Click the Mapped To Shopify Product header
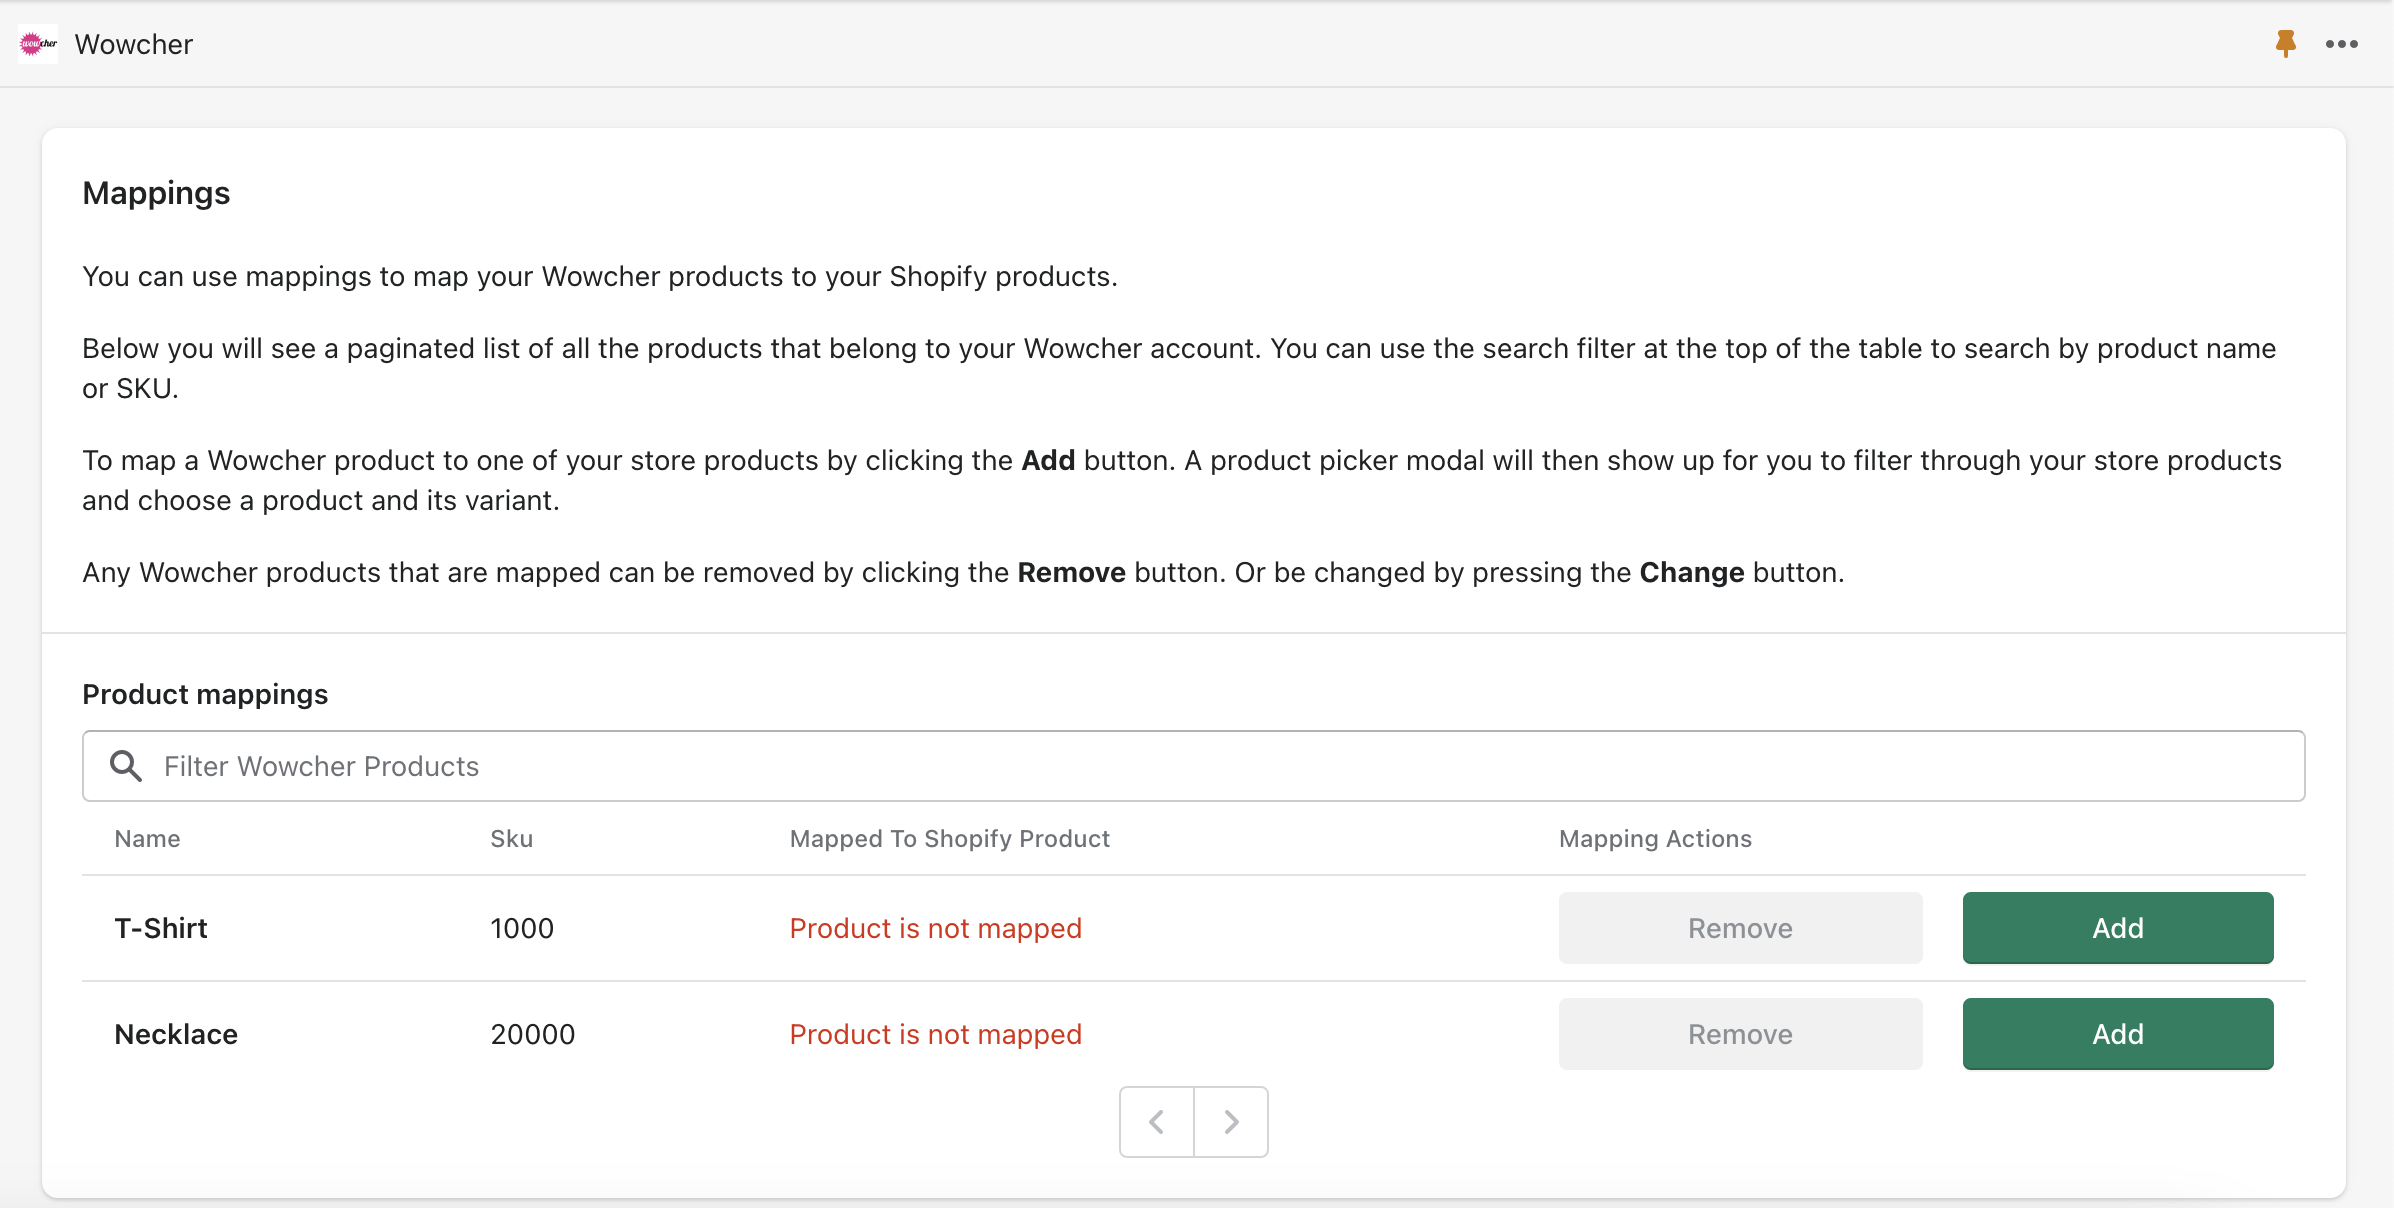The image size is (2394, 1208). click(949, 839)
